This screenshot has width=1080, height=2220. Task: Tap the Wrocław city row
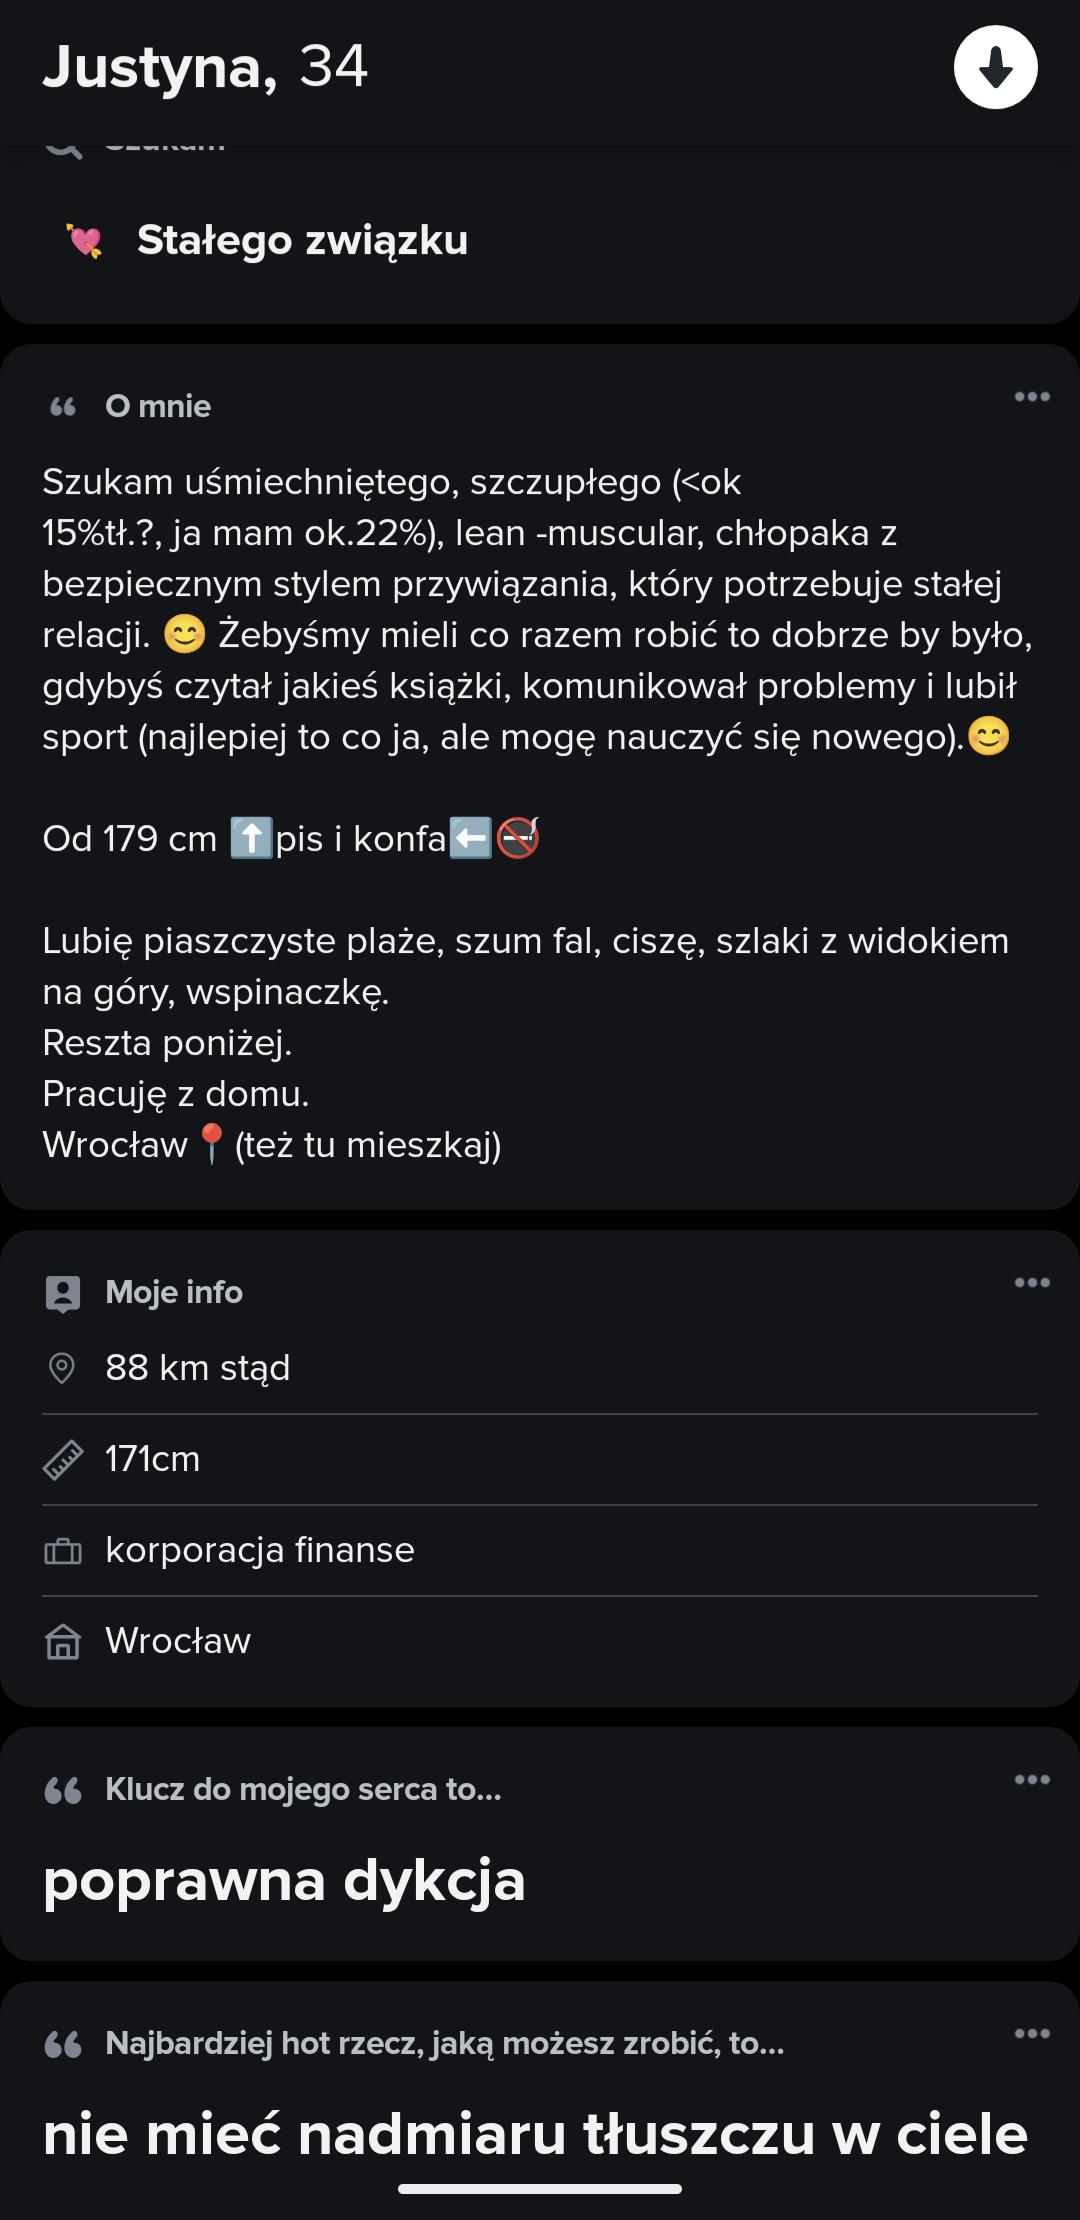[x=178, y=1641]
